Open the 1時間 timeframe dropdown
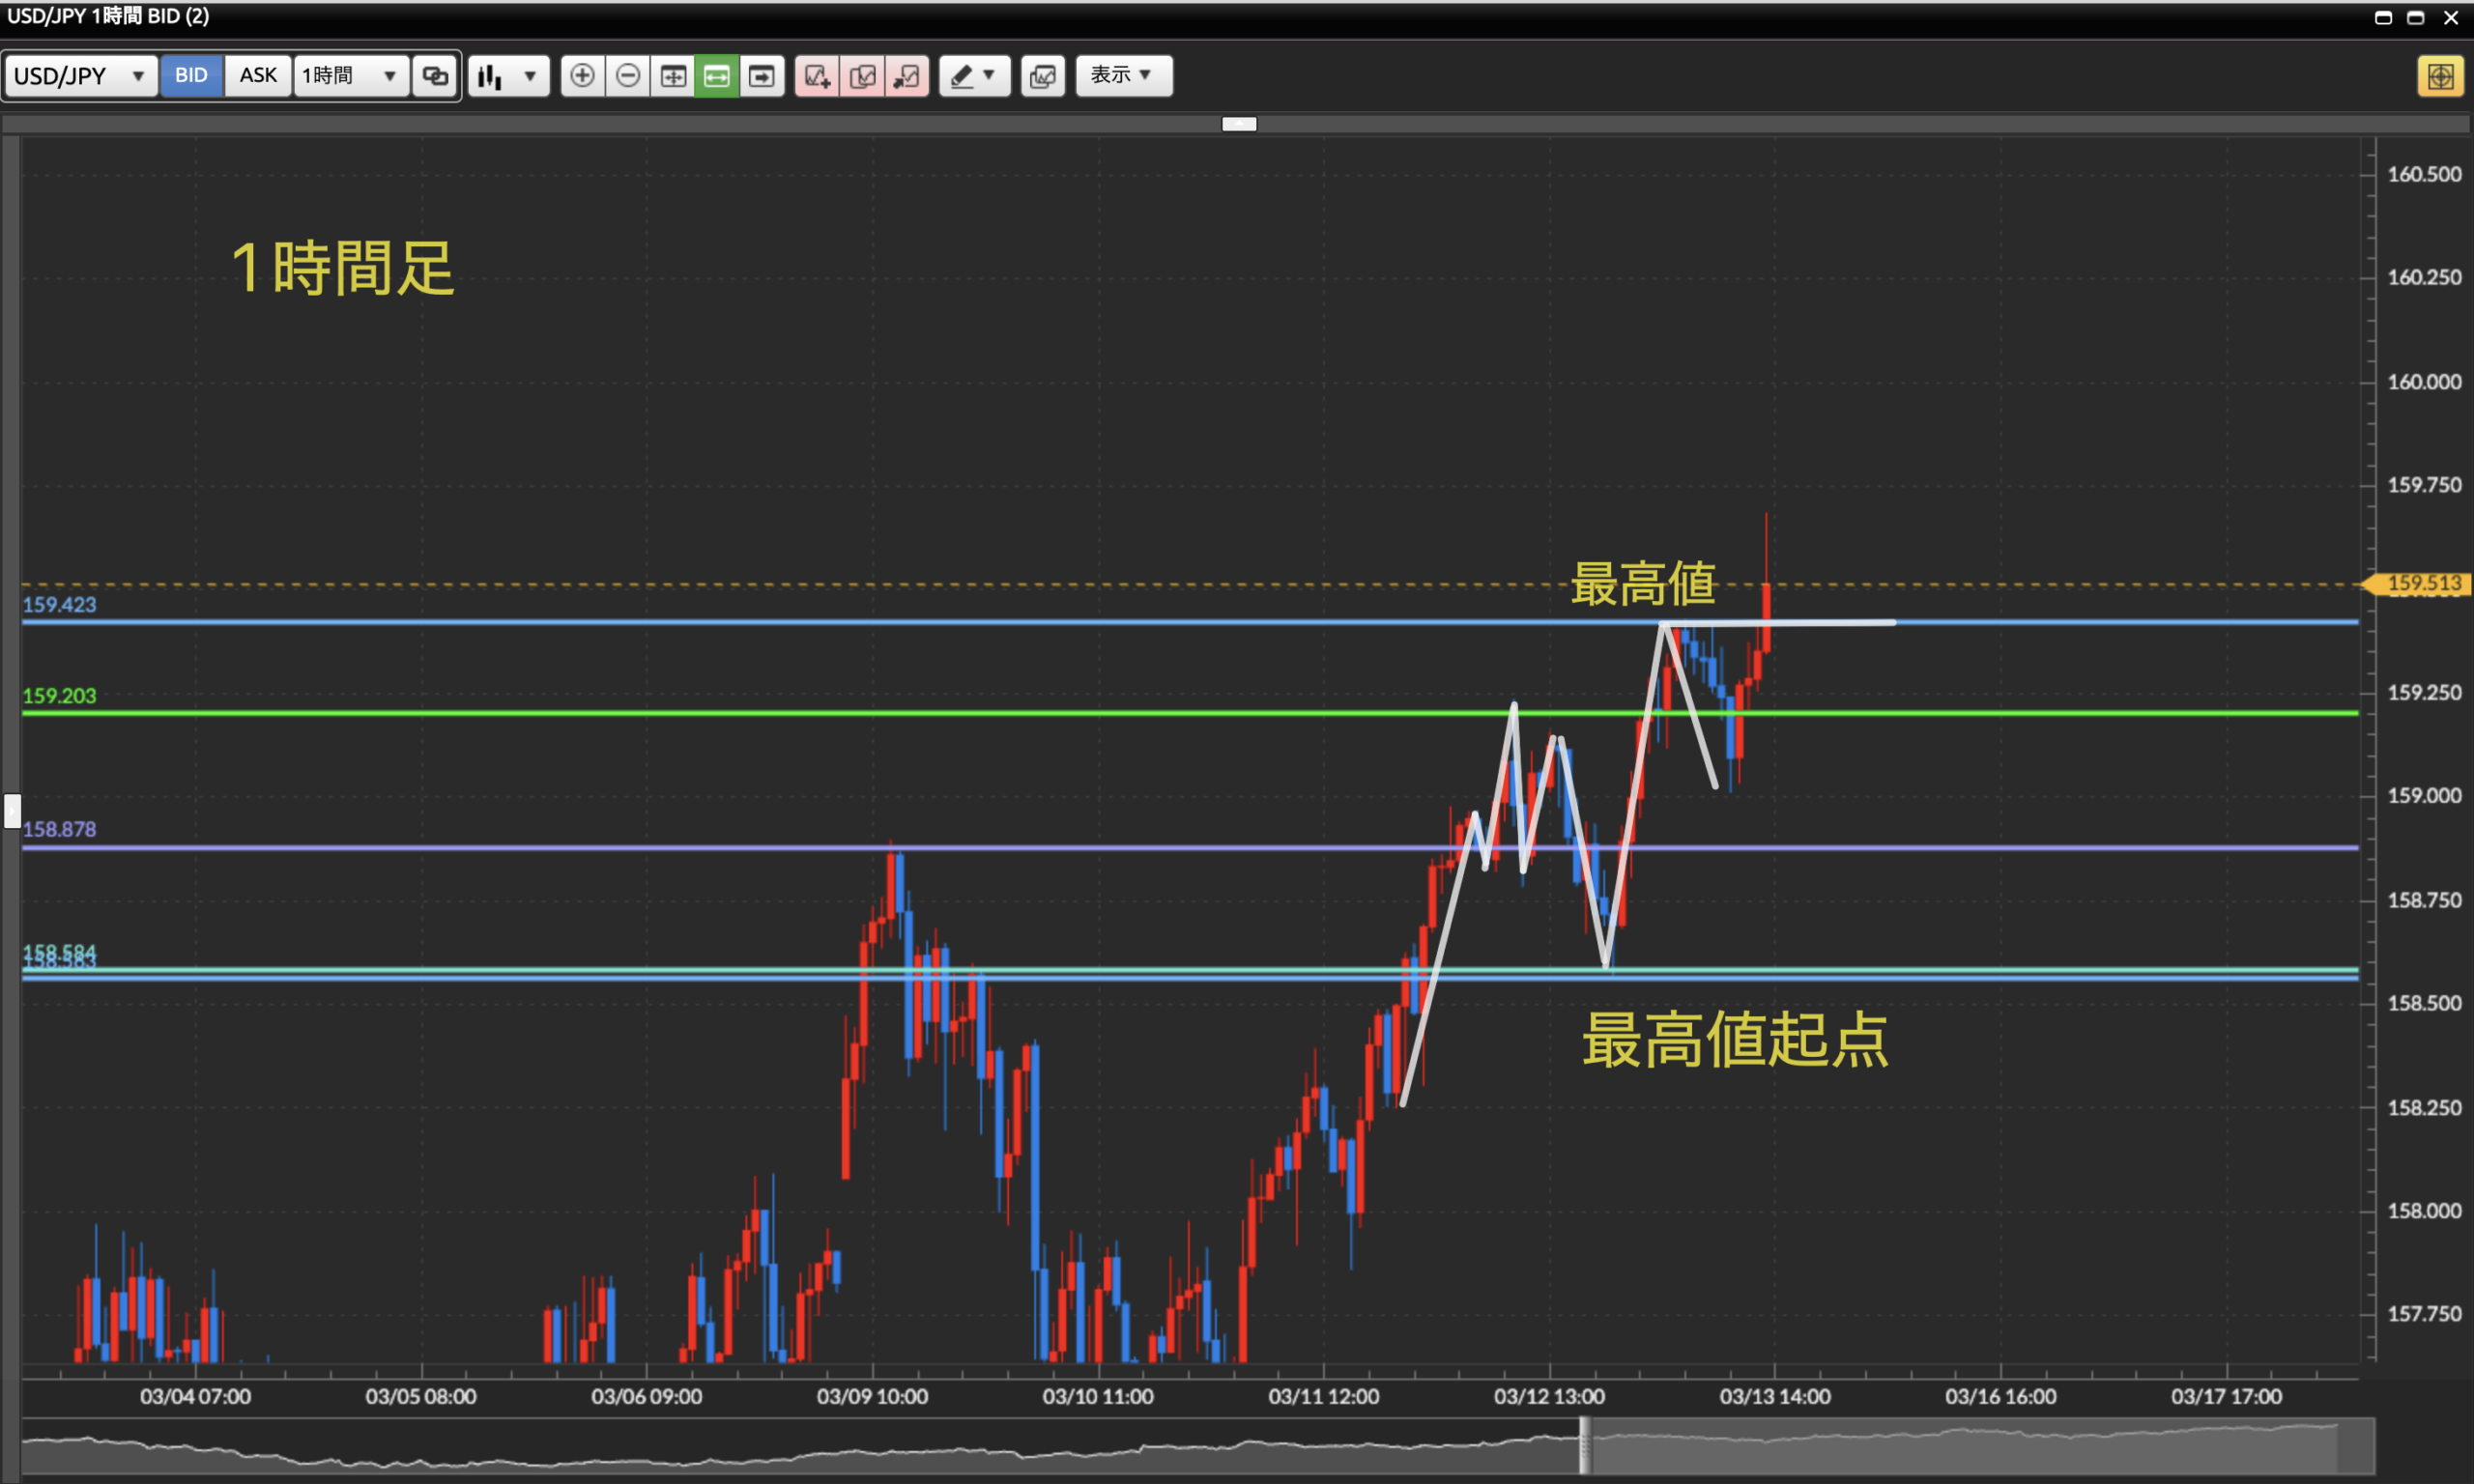Viewport: 2474px width, 1484px height. point(350,76)
